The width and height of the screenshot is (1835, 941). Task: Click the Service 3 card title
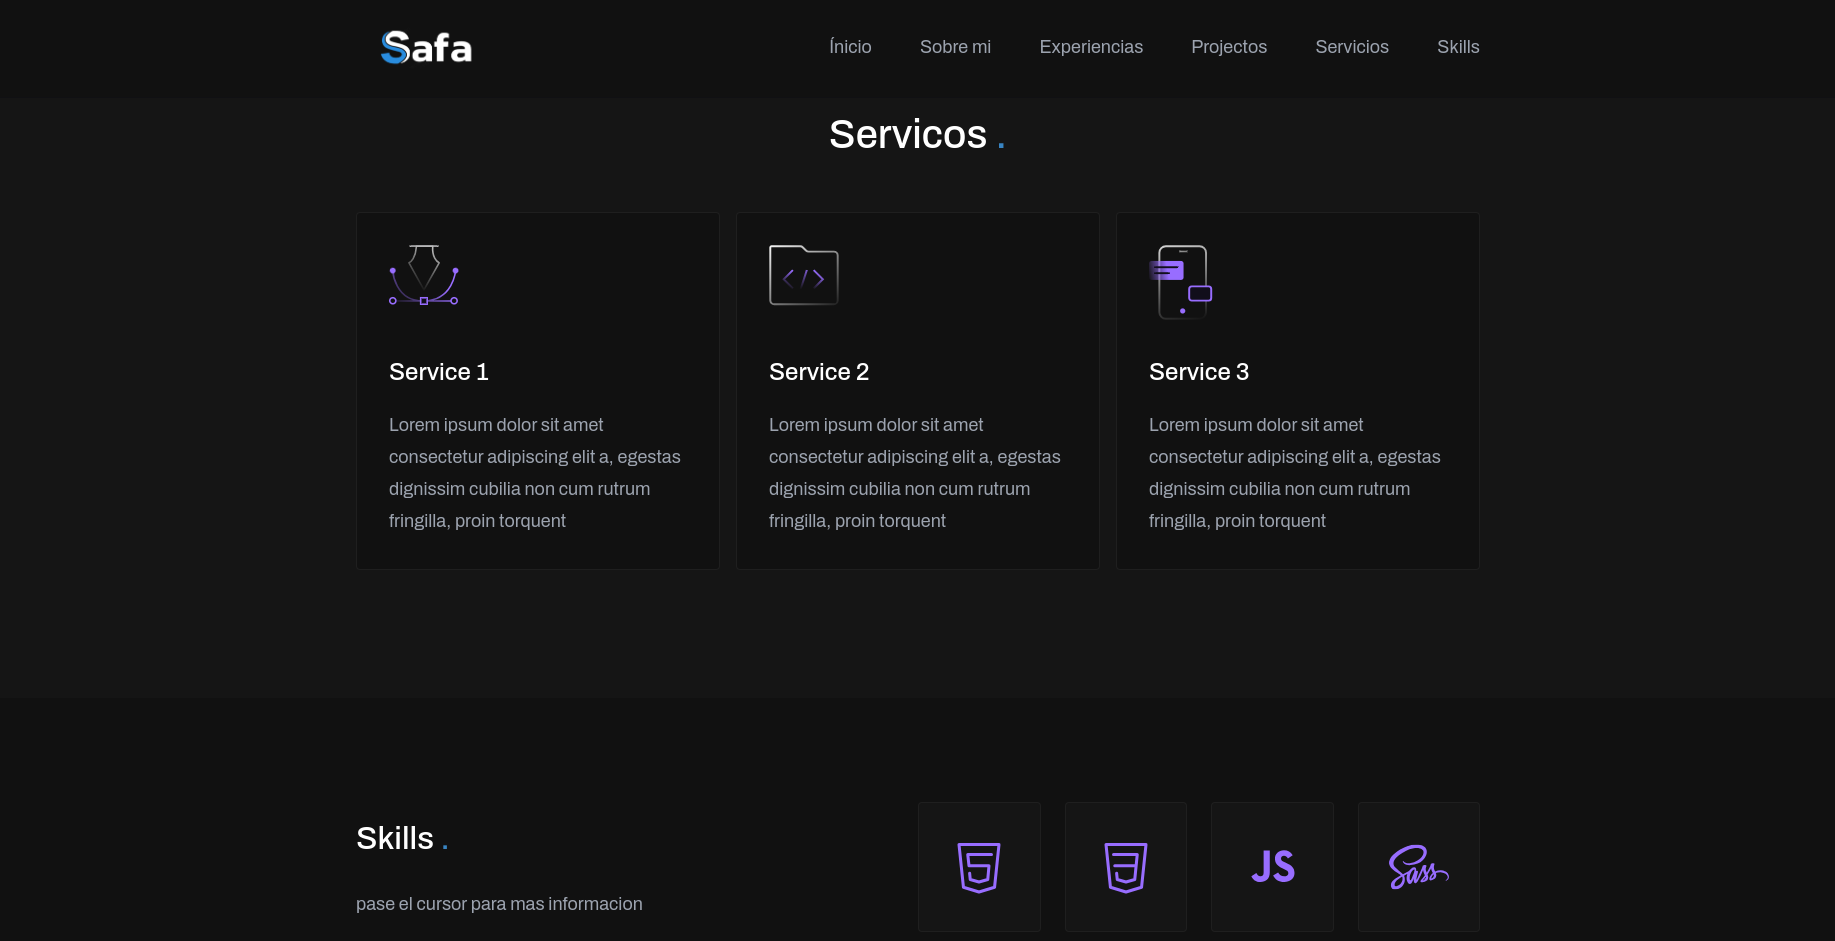(x=1199, y=372)
